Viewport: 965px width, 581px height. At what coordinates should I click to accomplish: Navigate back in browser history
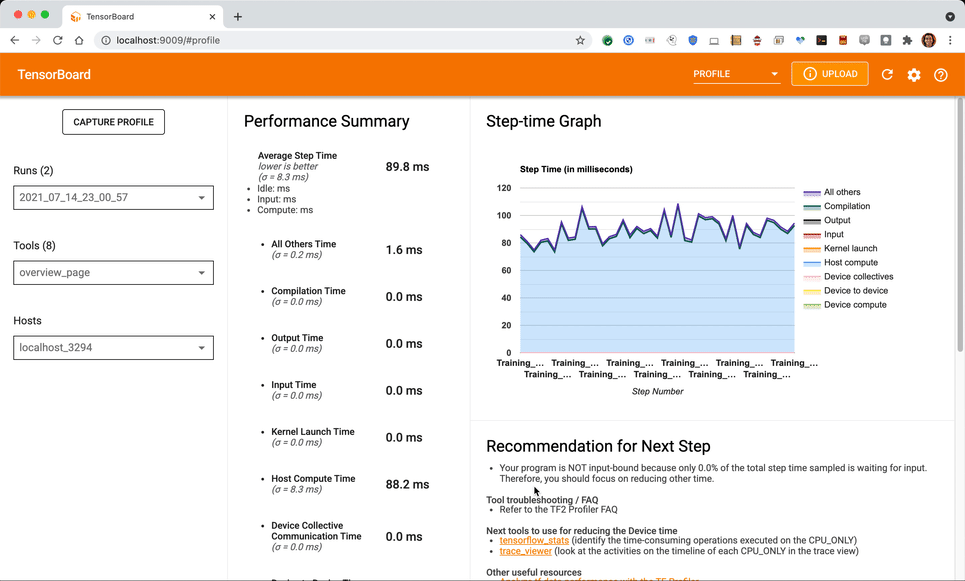tap(15, 41)
